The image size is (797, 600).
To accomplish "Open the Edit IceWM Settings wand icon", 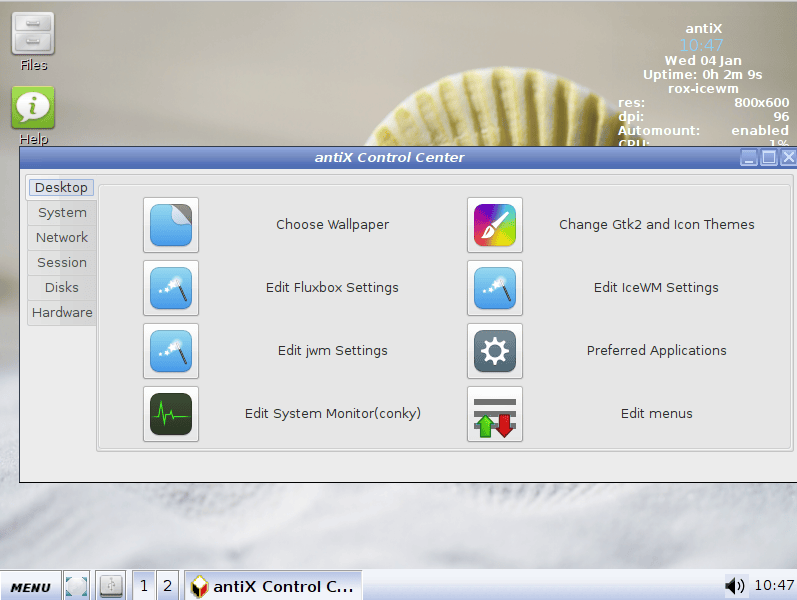I will pos(495,288).
